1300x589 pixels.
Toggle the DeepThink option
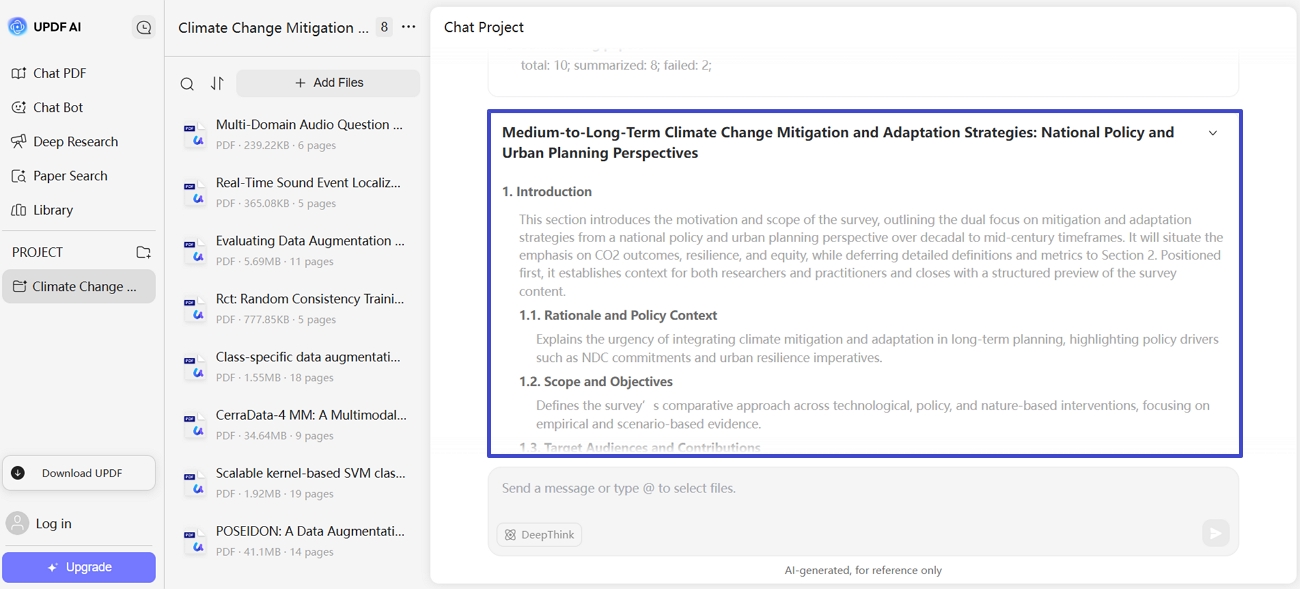click(539, 535)
